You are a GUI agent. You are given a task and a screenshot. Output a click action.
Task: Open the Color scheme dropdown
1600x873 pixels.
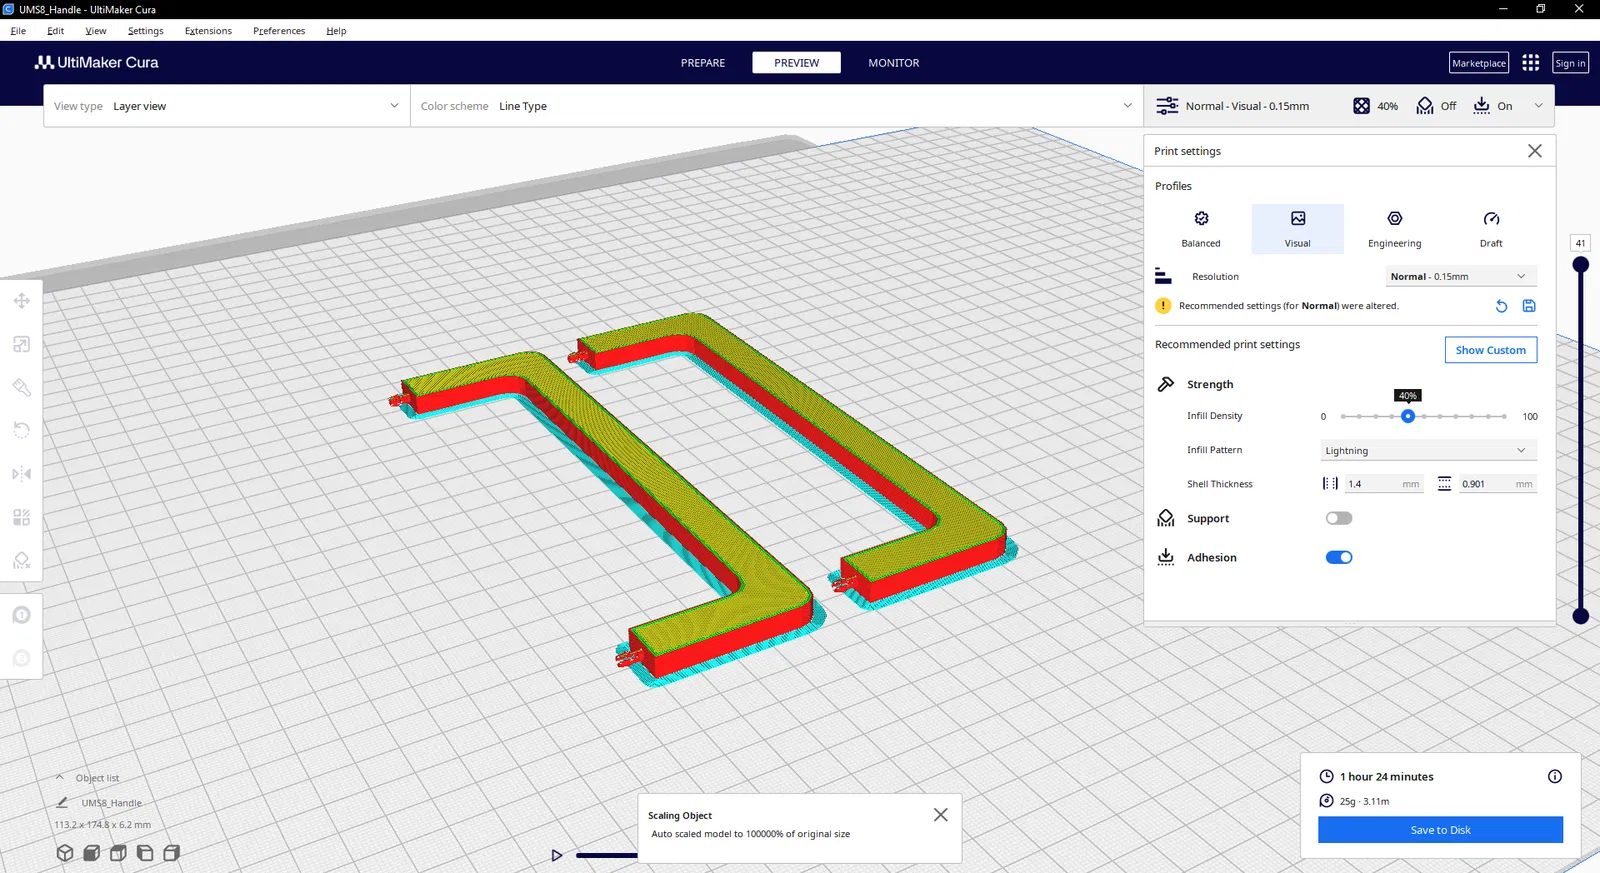[777, 106]
